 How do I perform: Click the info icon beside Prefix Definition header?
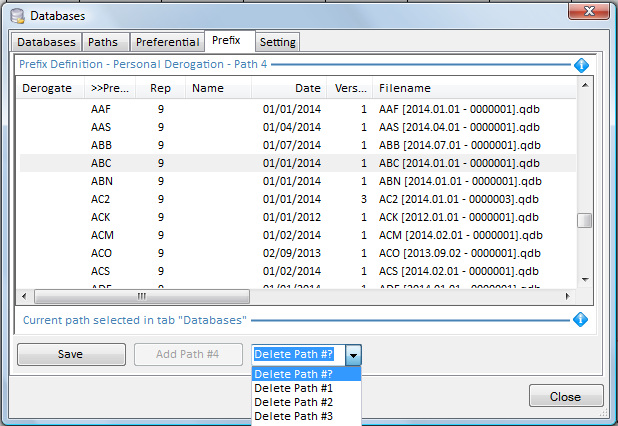[x=581, y=65]
